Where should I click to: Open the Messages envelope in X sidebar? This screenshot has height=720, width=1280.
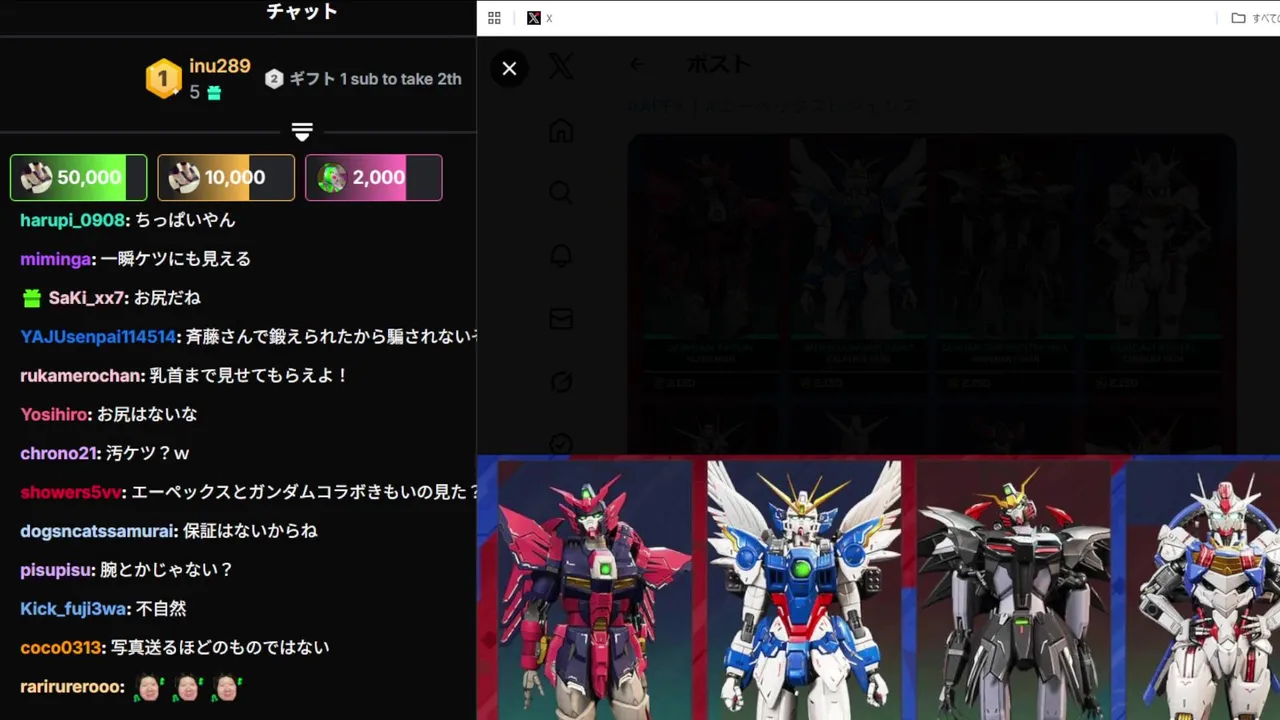[561, 319]
